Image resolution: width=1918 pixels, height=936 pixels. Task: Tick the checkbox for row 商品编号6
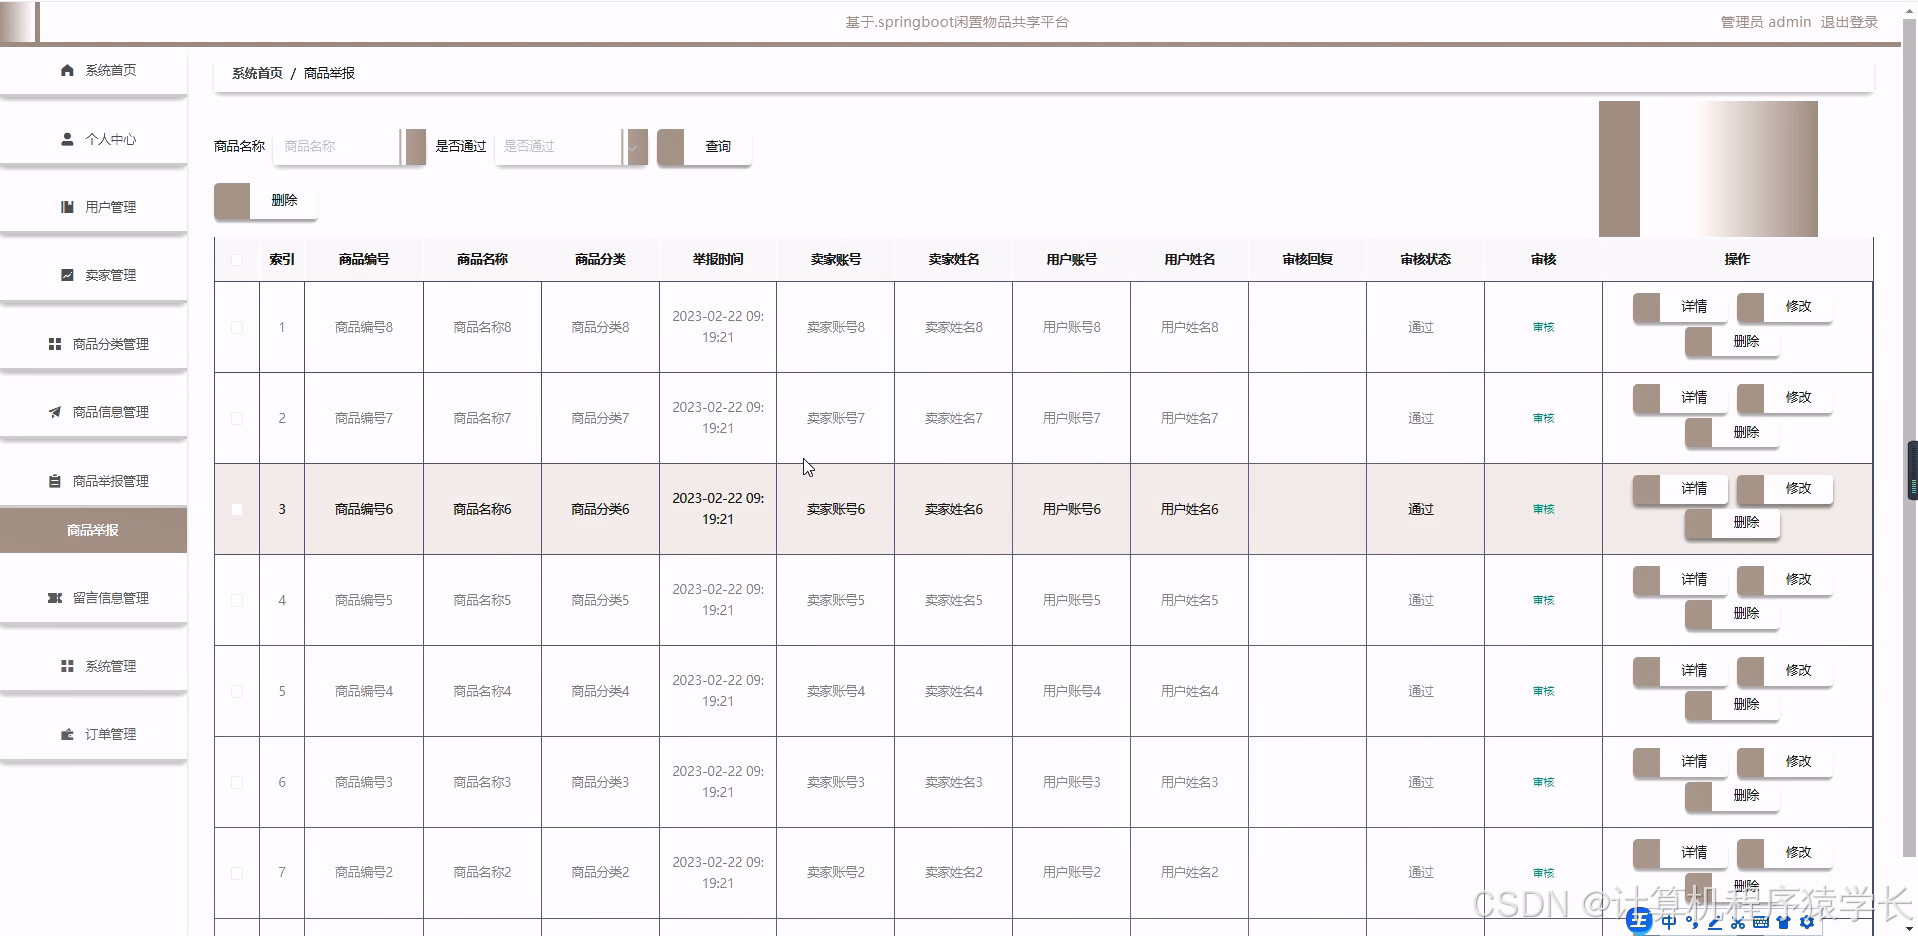[237, 509]
